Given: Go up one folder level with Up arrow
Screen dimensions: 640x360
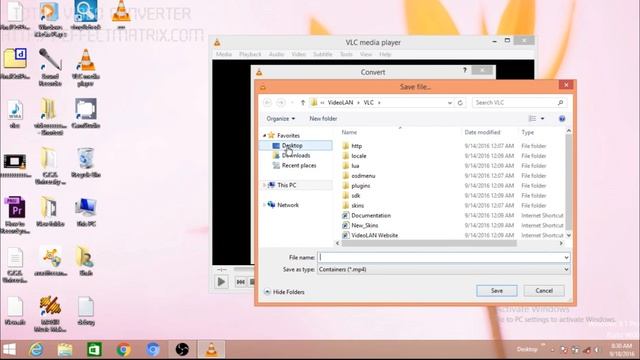Looking at the screenshot, I should click(x=303, y=102).
